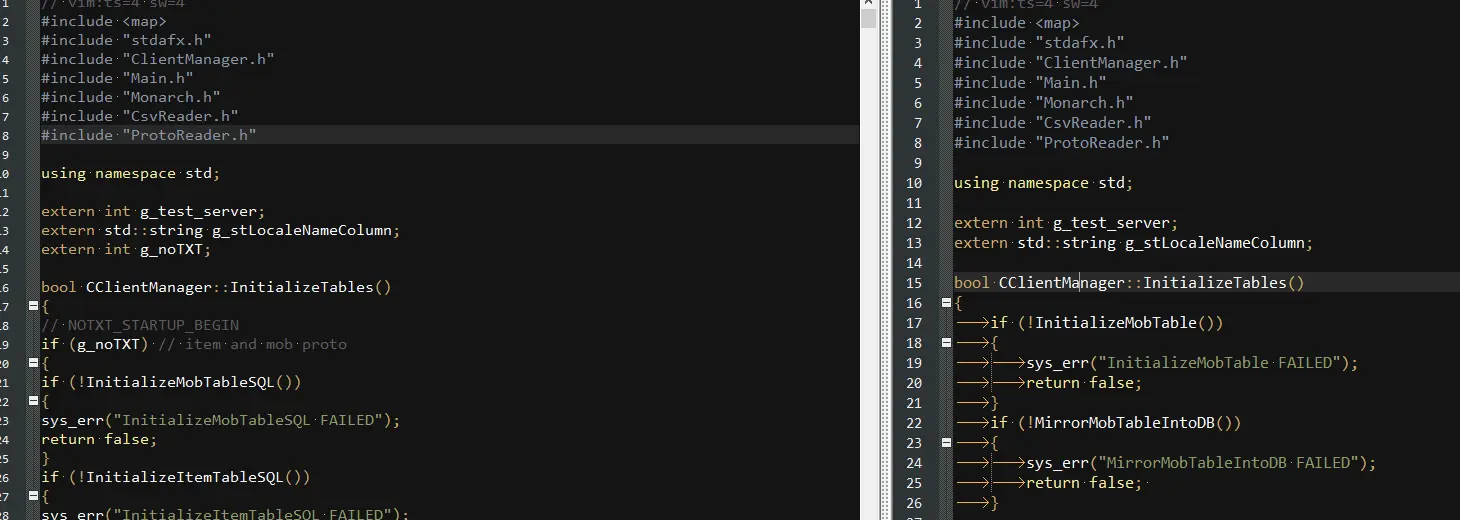Click "using namespace std" in the right pane
The width and height of the screenshot is (1460, 520).
[x=1040, y=183]
